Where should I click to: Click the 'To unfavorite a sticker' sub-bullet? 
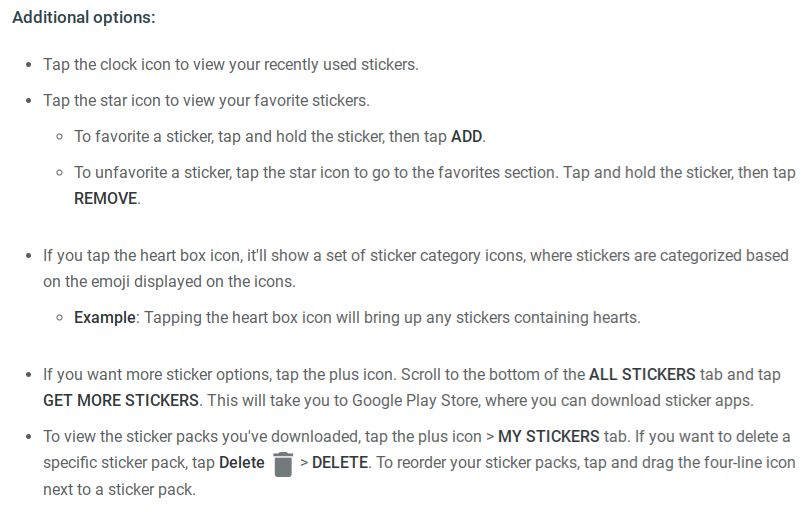(x=435, y=185)
